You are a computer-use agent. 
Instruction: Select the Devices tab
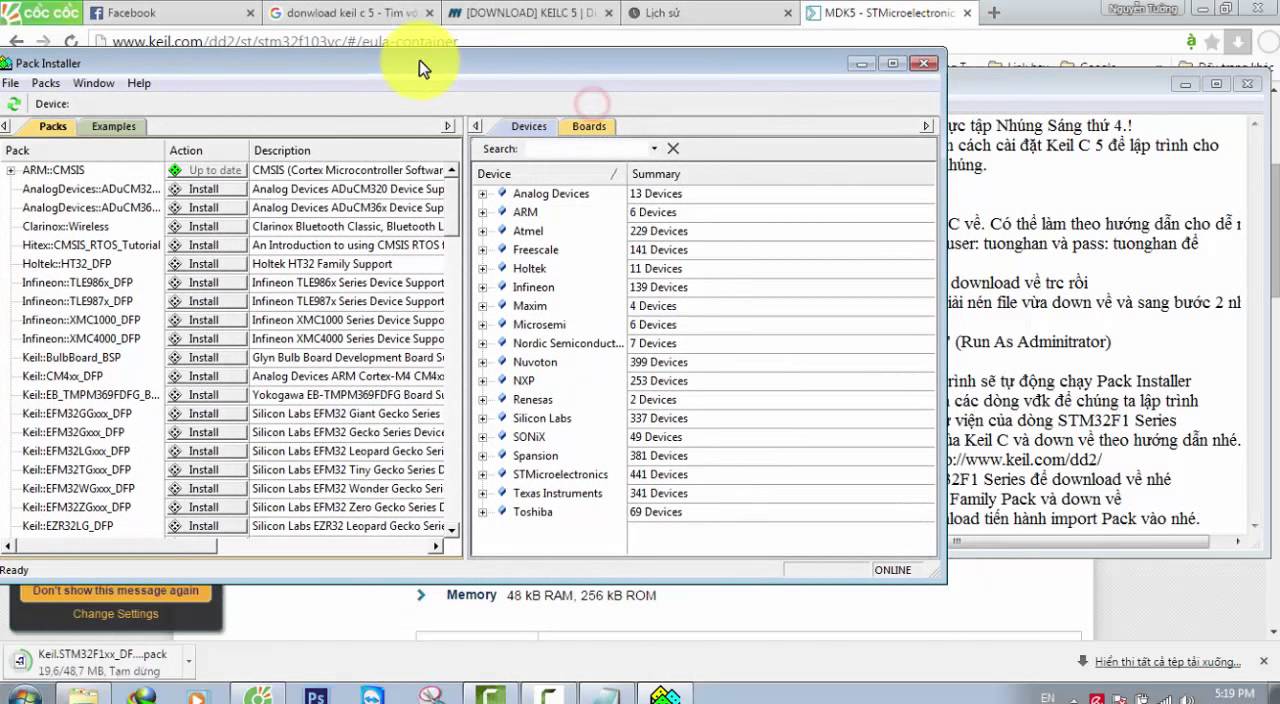pyautogui.click(x=529, y=126)
